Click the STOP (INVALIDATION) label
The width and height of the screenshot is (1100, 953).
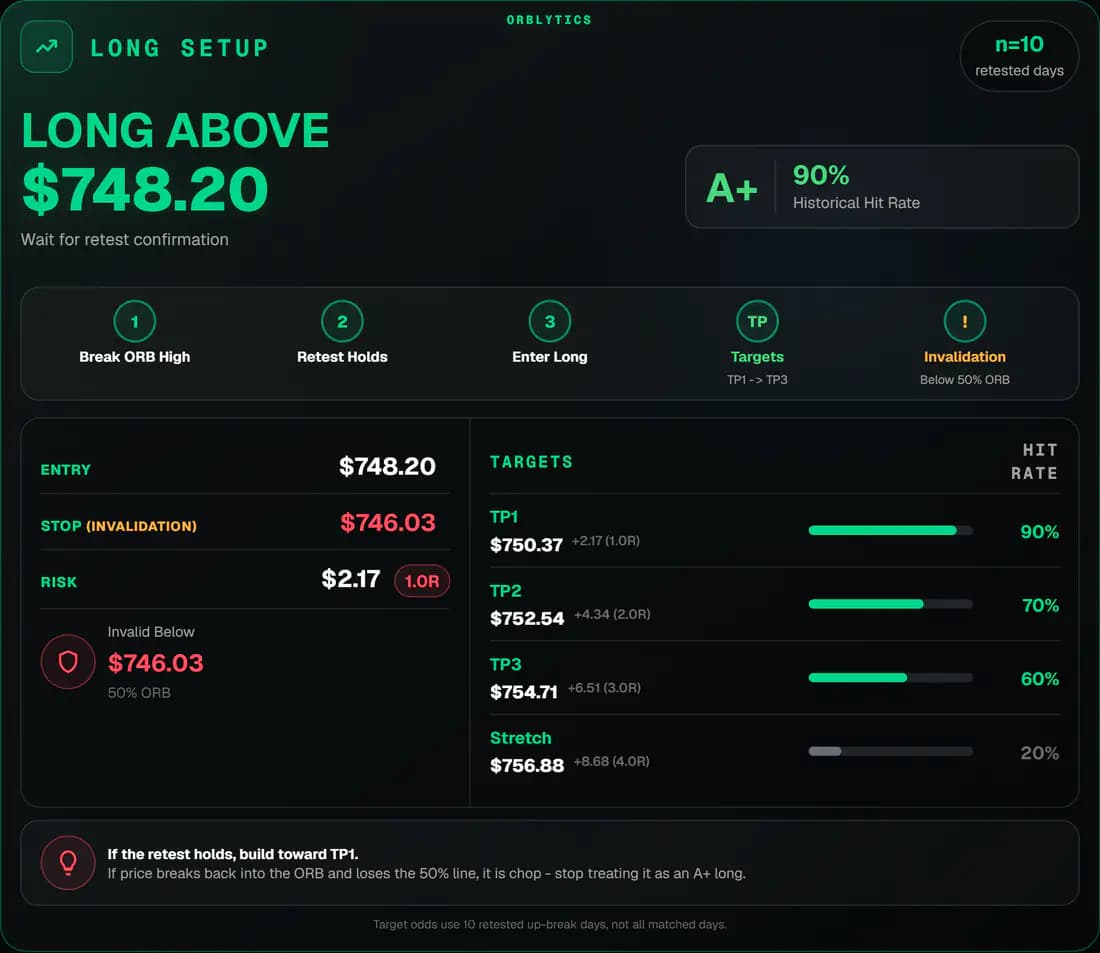coord(119,526)
